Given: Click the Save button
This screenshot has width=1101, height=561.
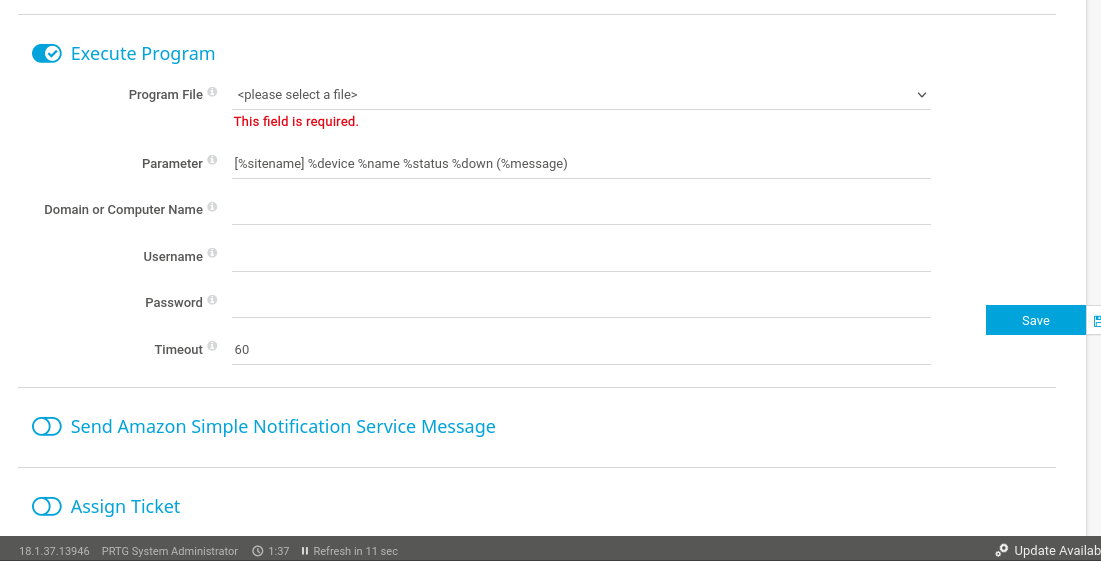Looking at the screenshot, I should (x=1035, y=320).
